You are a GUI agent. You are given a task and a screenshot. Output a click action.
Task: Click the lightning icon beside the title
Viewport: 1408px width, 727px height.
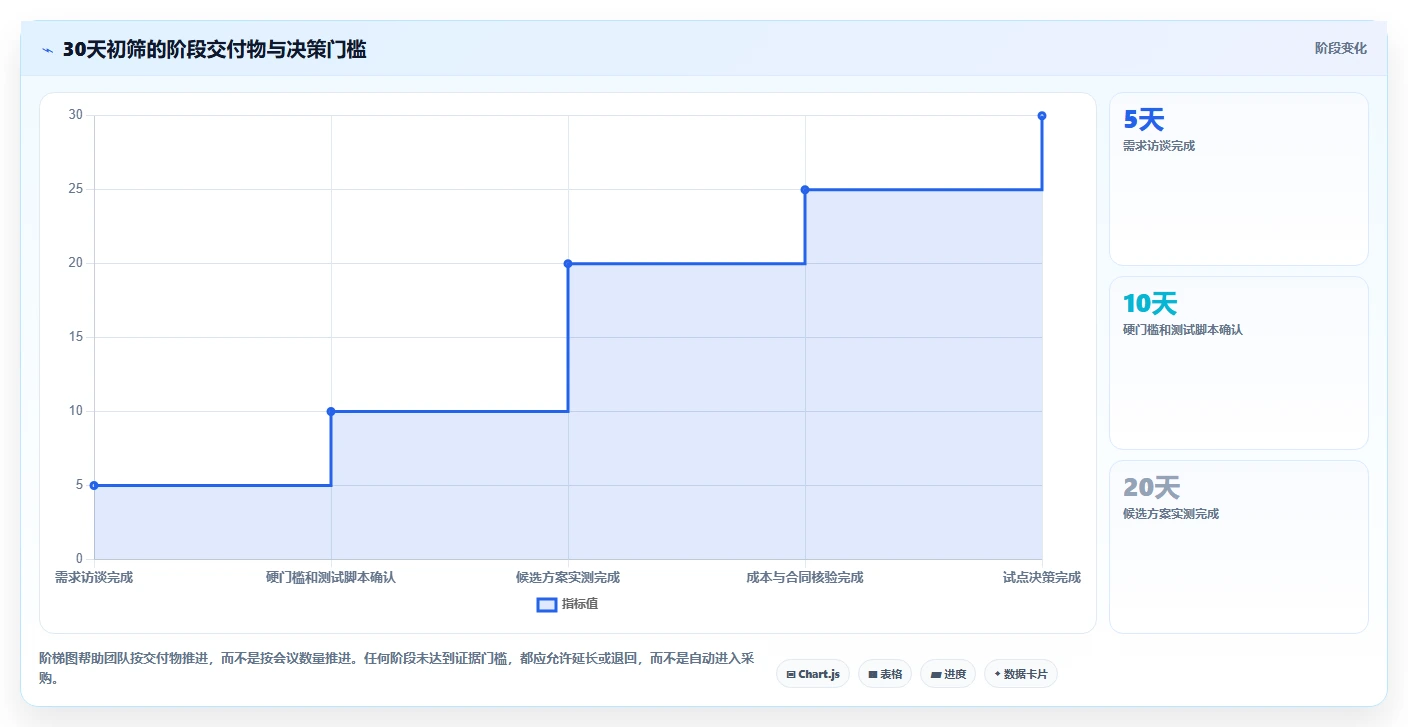(x=47, y=50)
